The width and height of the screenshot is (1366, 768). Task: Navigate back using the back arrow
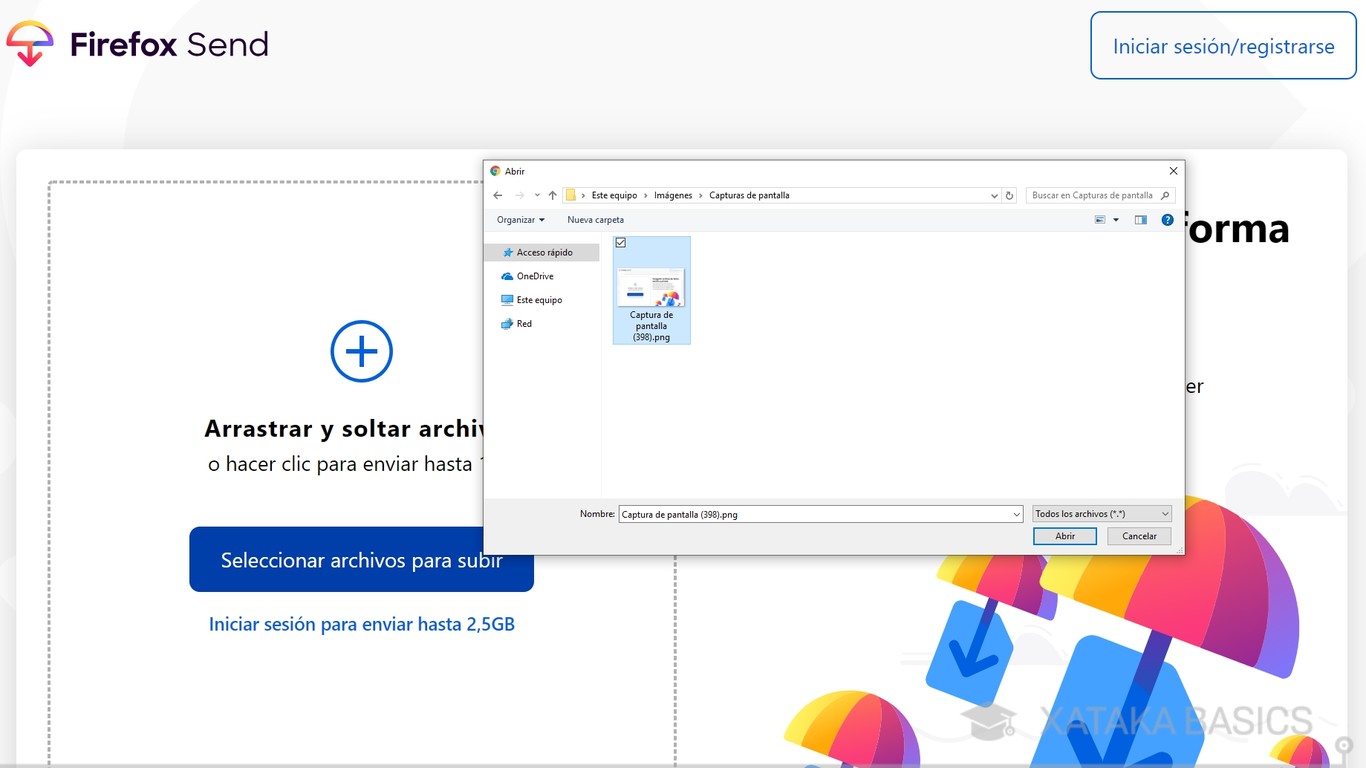[497, 195]
